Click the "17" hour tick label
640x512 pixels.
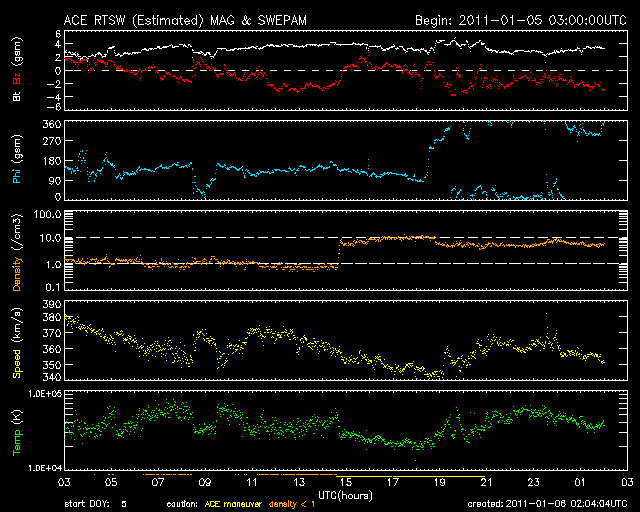pyautogui.click(x=393, y=483)
